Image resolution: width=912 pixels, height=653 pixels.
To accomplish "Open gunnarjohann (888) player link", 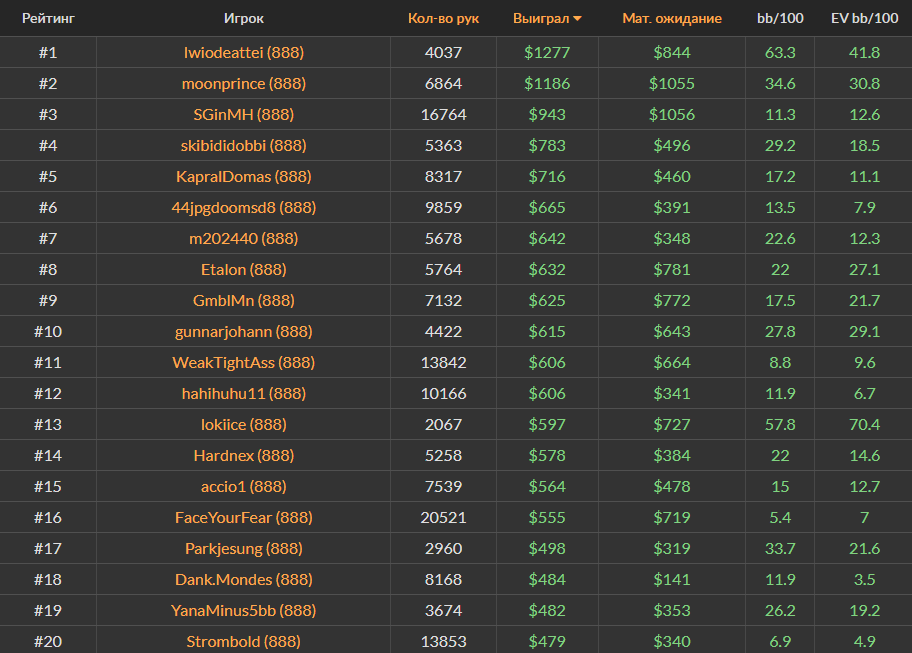I will pos(244,331).
